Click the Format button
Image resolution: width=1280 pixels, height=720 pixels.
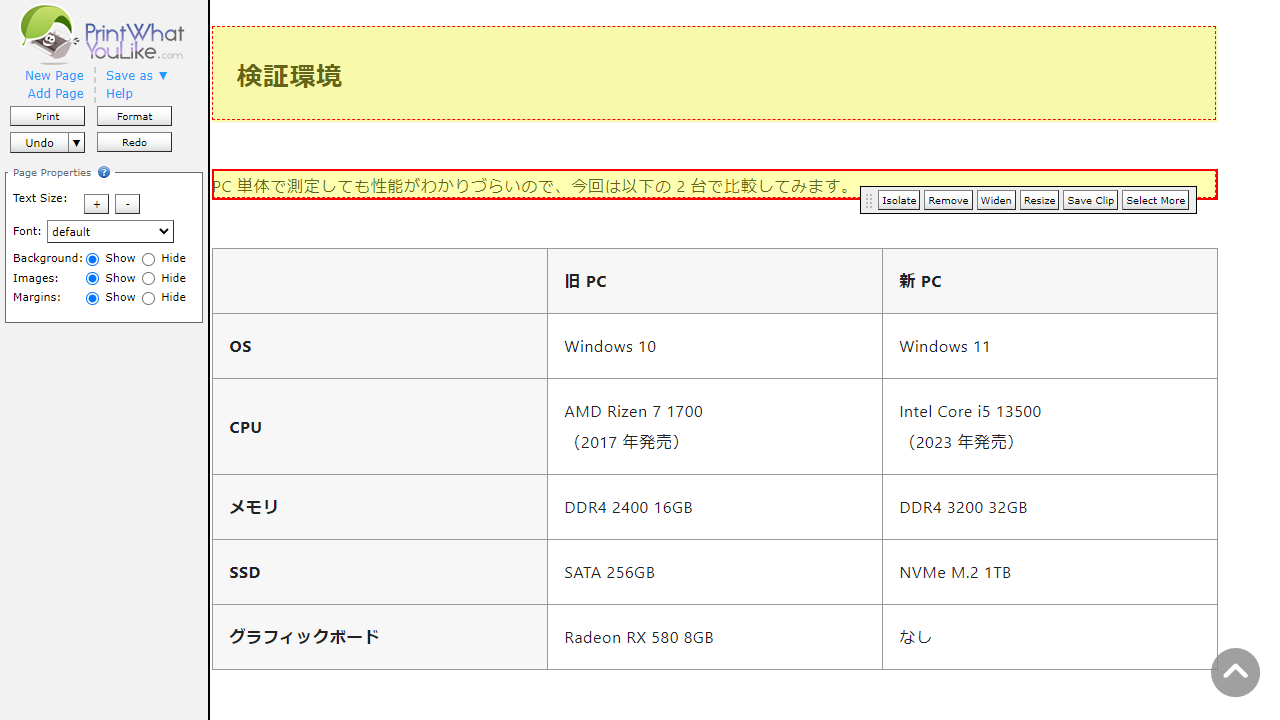[x=134, y=117]
